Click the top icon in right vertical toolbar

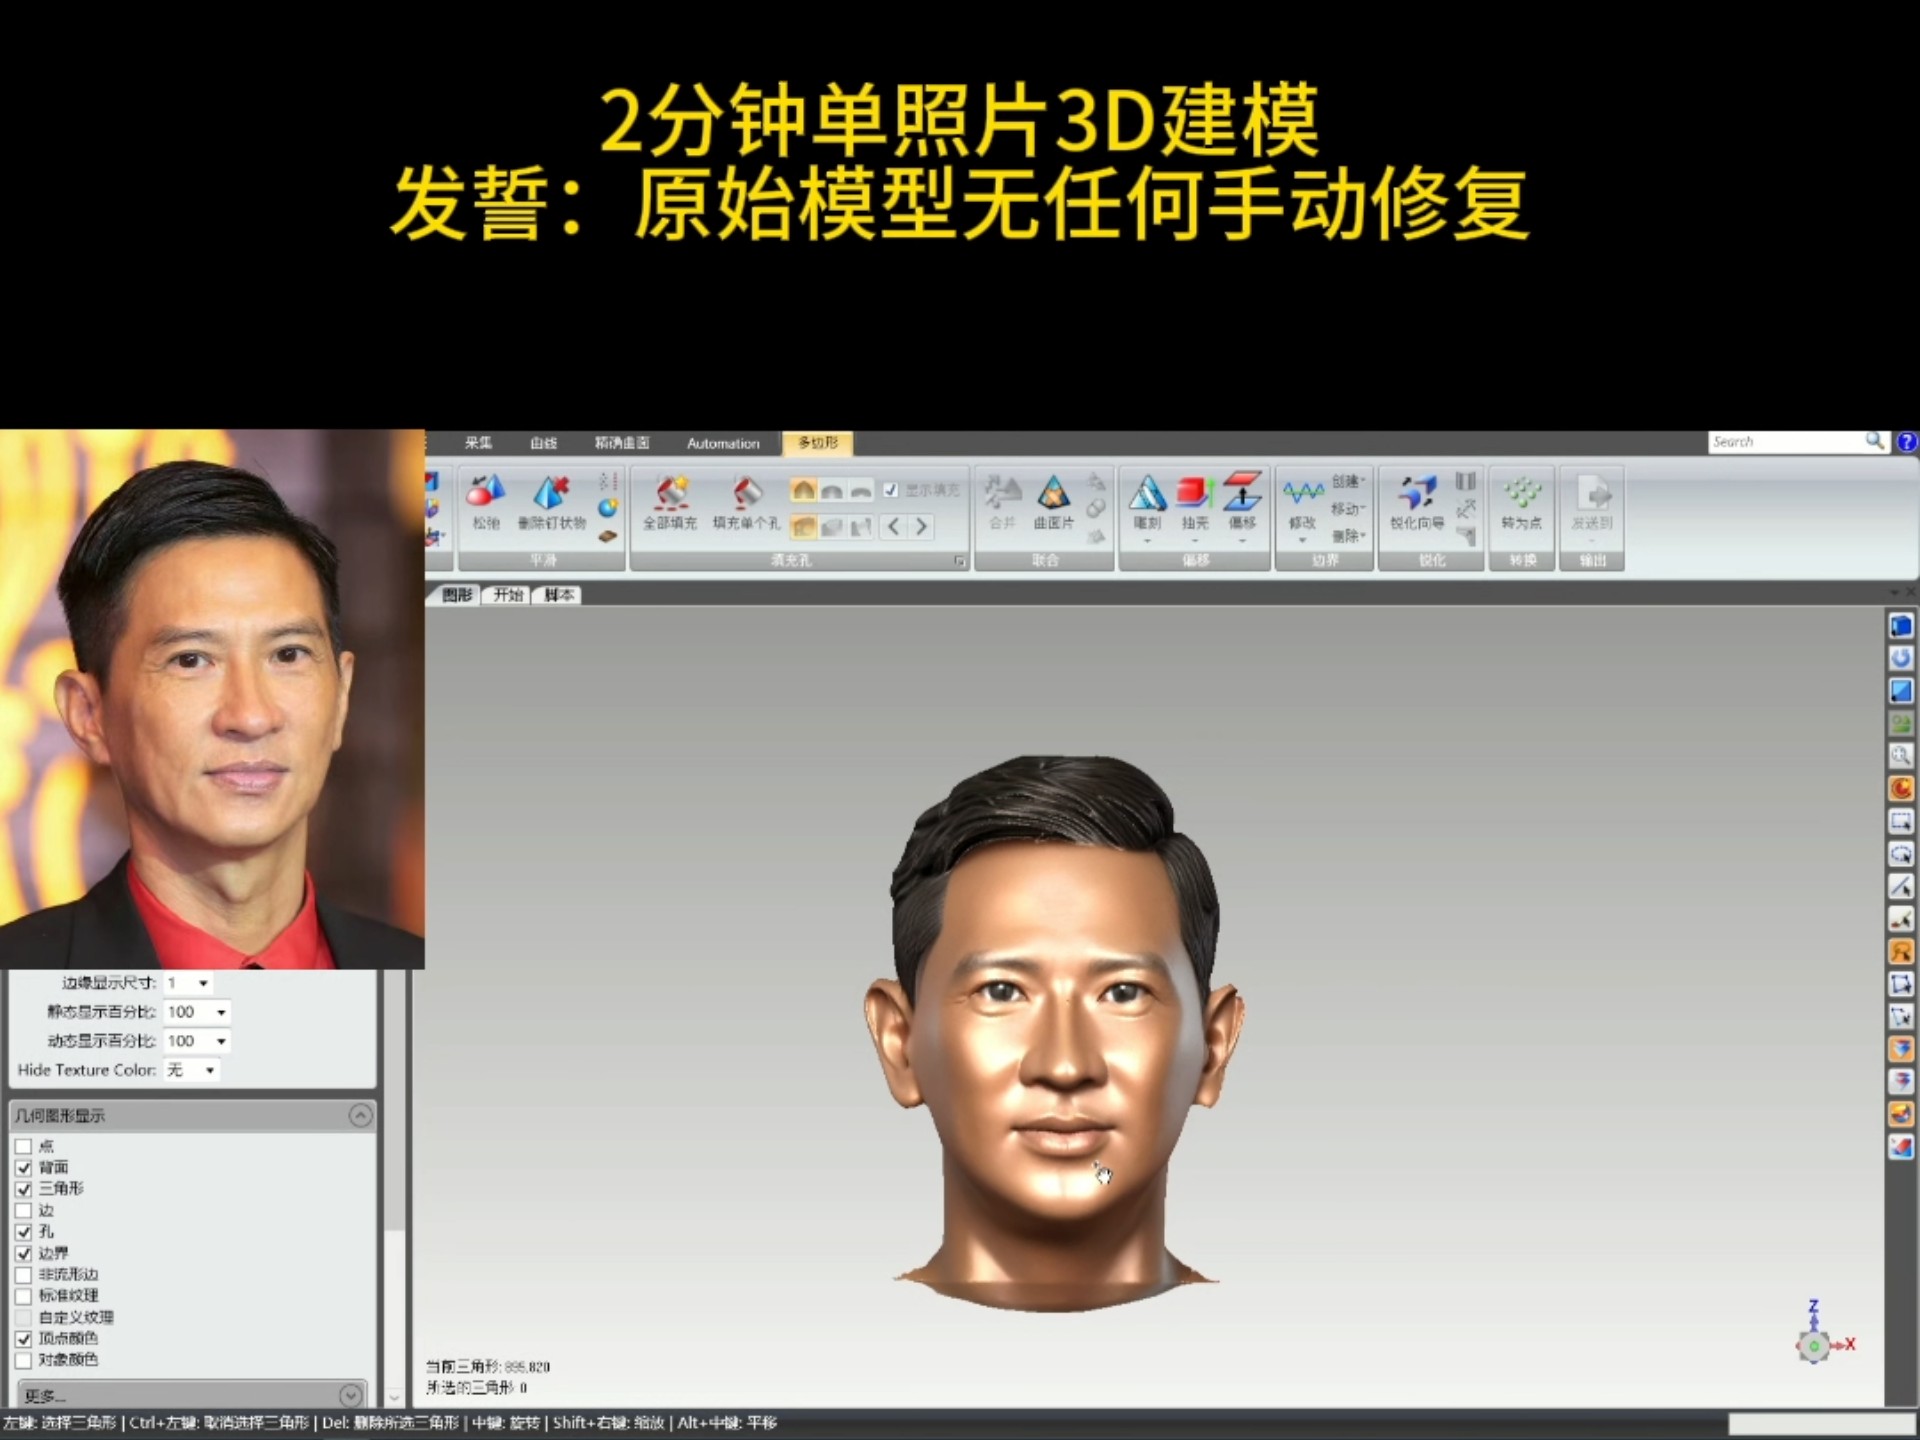pos(1901,626)
